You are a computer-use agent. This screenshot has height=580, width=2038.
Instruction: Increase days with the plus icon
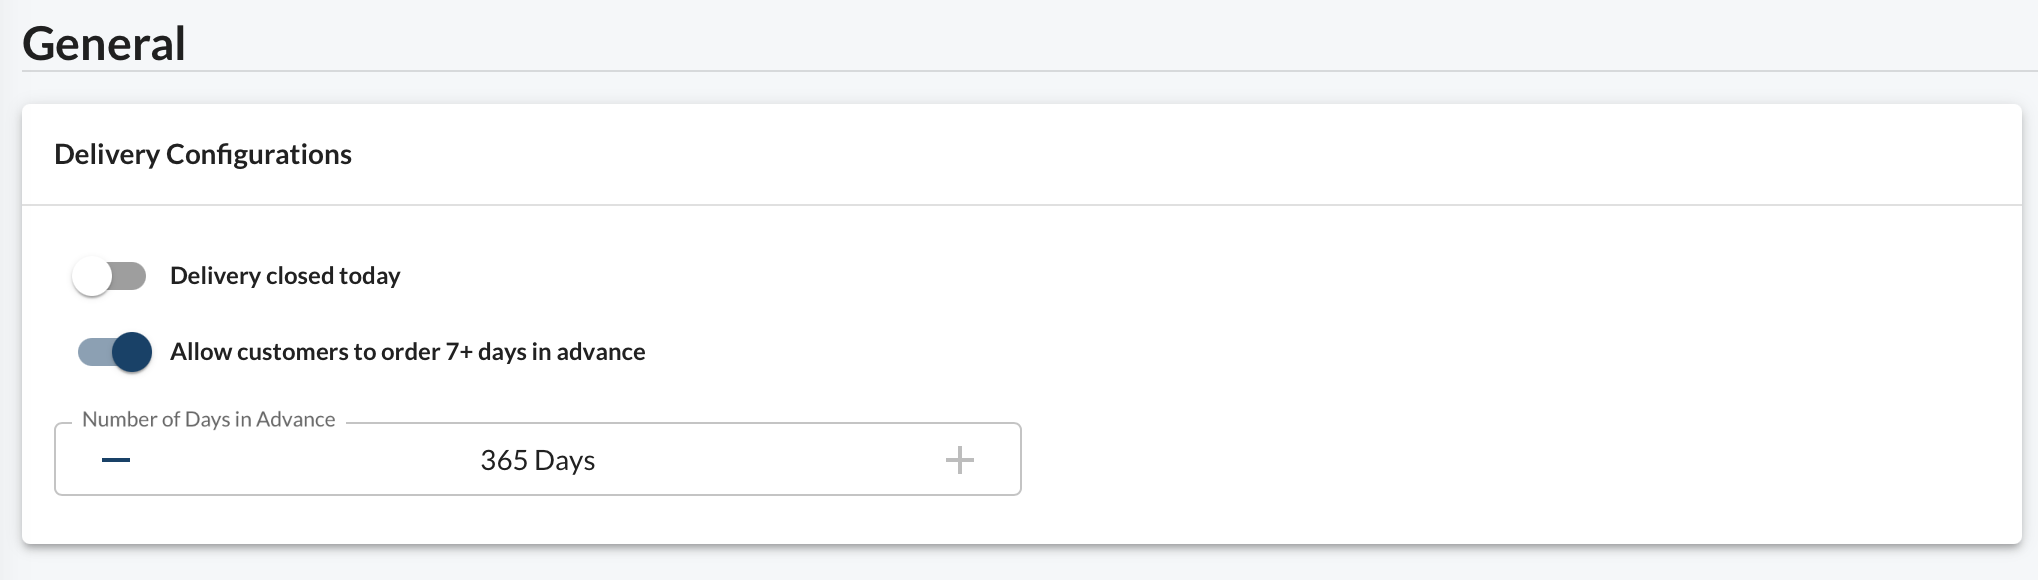tap(960, 460)
